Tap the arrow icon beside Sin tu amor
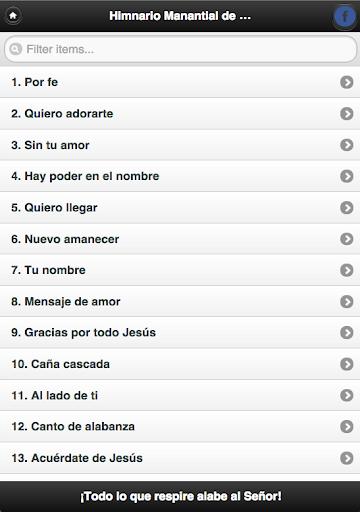The height and width of the screenshot is (512, 360). click(x=347, y=145)
